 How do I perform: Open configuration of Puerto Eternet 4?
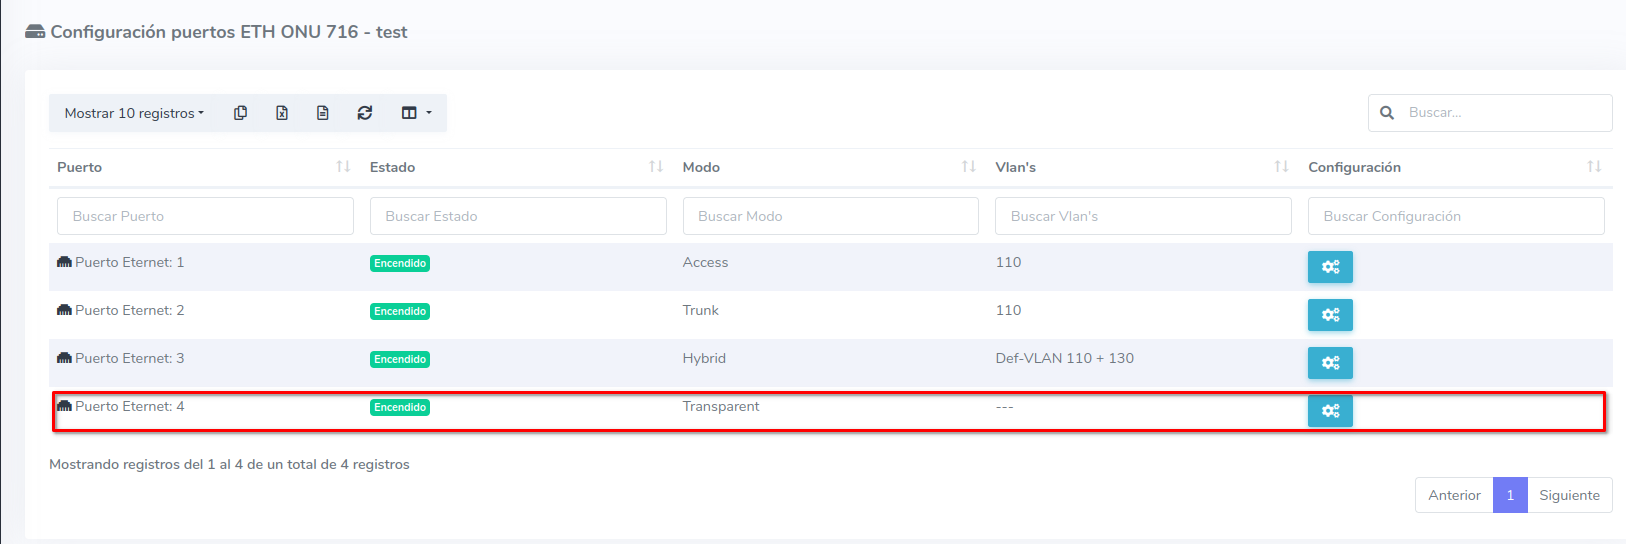click(1330, 411)
